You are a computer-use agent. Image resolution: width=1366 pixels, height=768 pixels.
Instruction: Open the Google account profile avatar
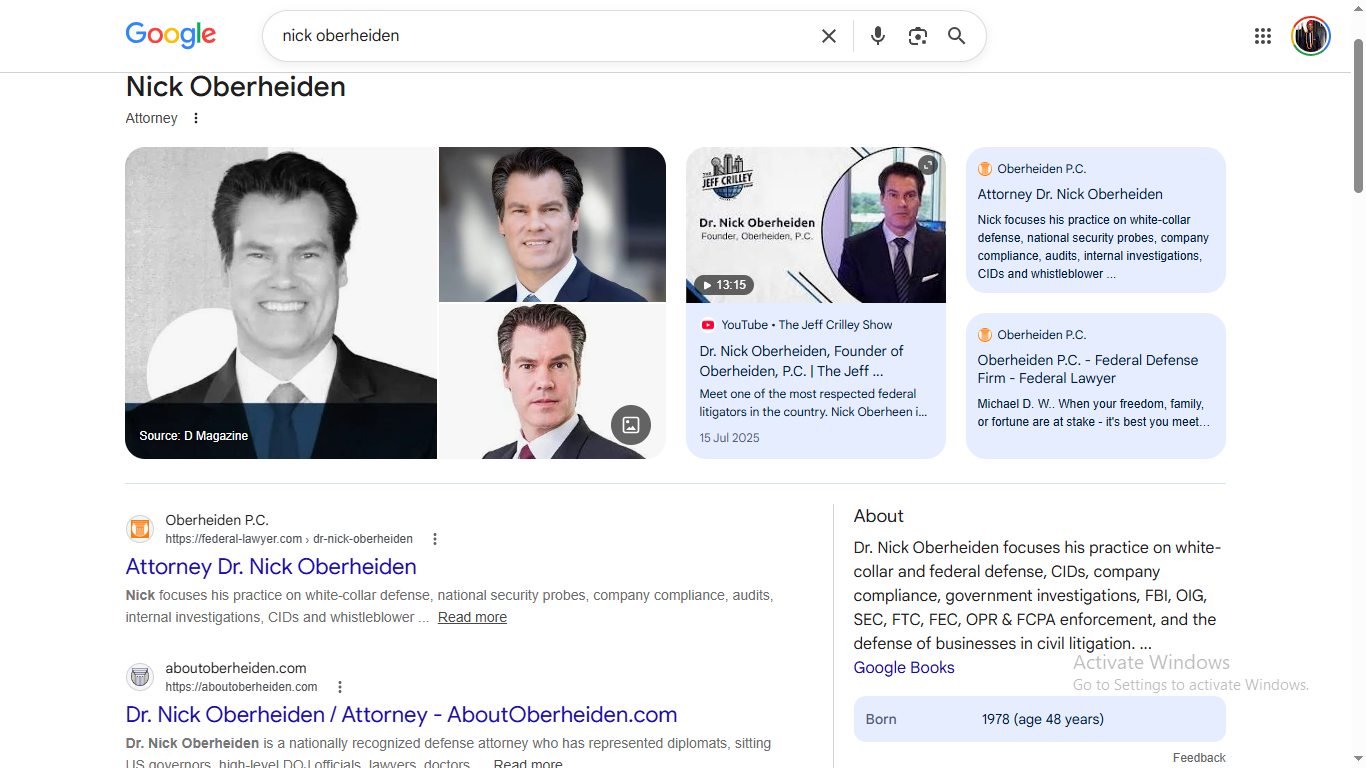tap(1311, 36)
